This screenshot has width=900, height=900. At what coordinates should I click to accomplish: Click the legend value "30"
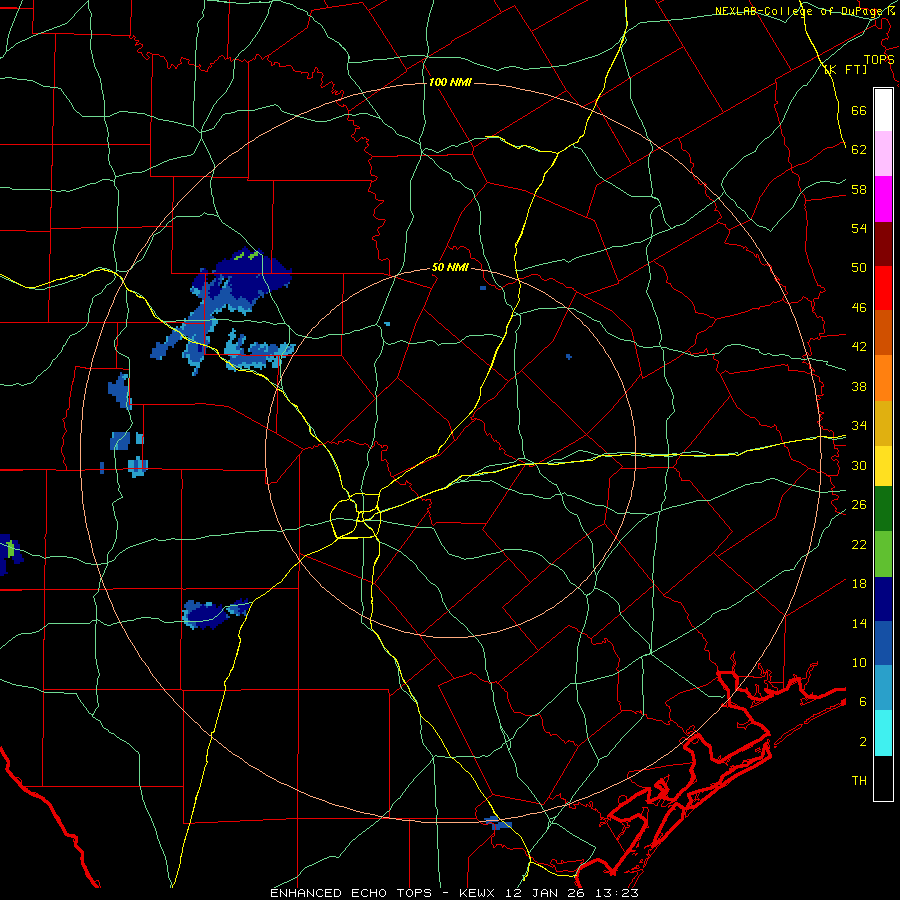point(859,465)
